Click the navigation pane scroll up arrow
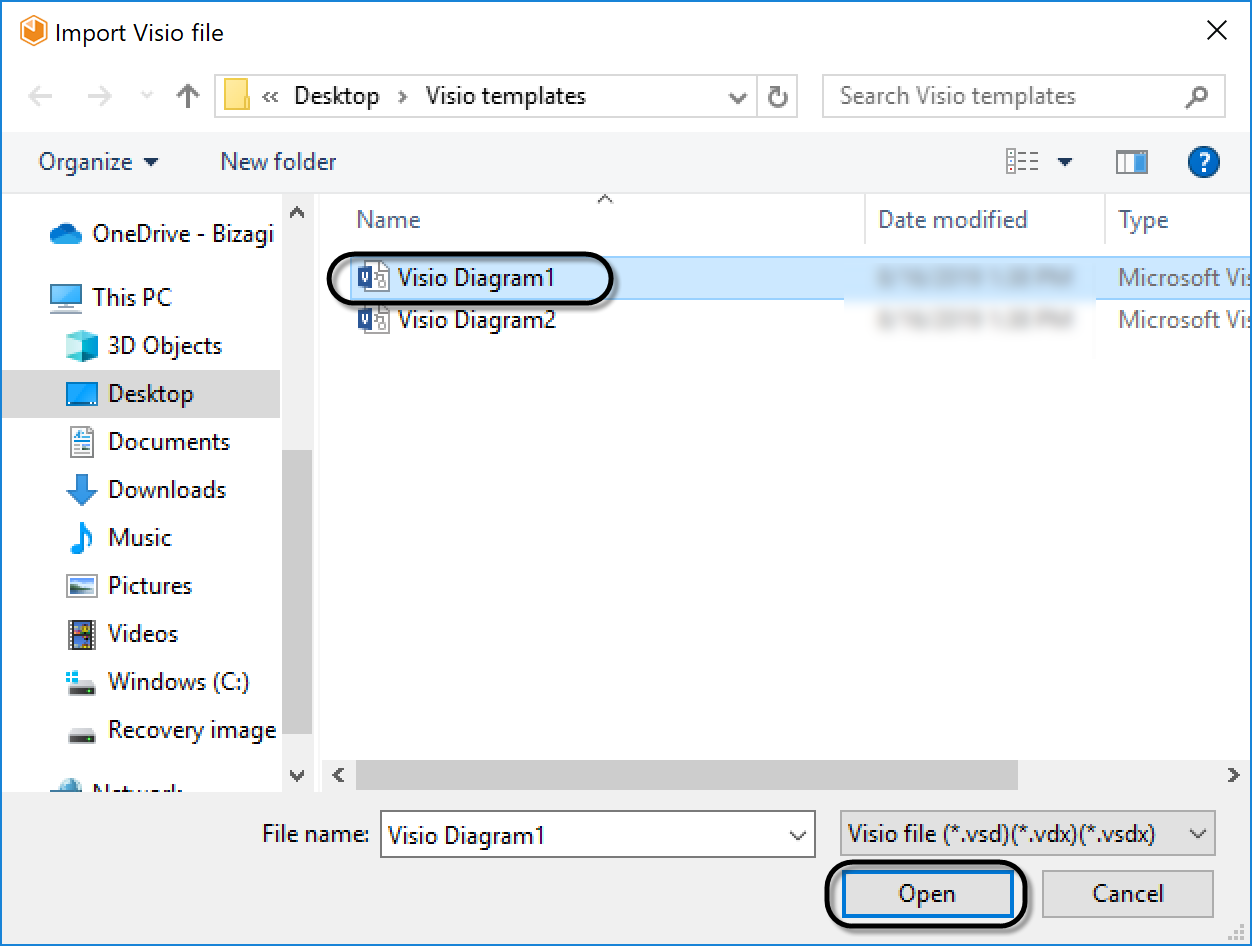 tap(297, 212)
